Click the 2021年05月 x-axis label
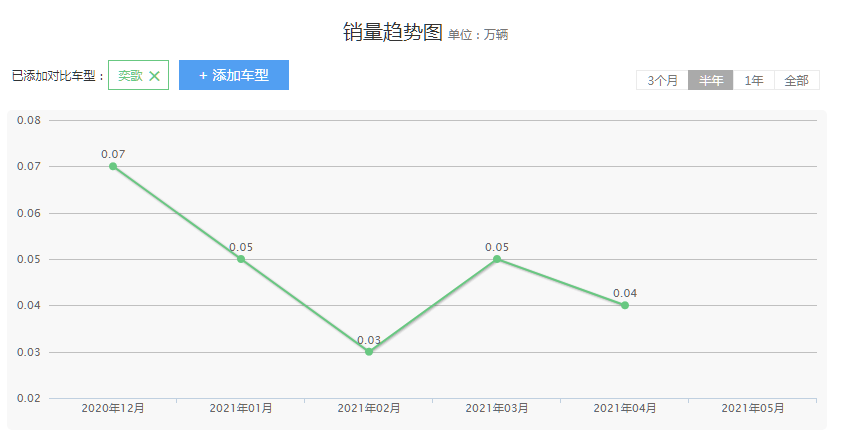 753,409
